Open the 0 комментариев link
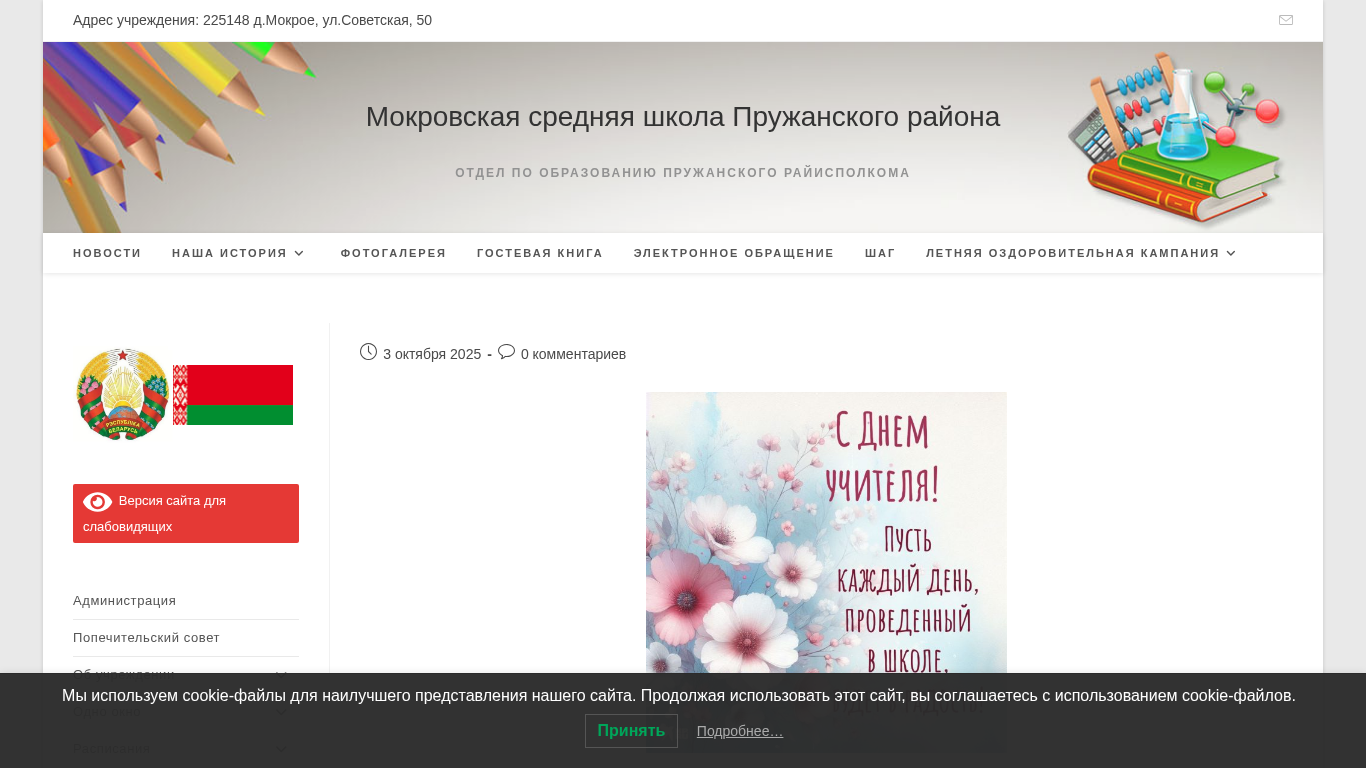This screenshot has width=1366, height=768. [x=573, y=354]
